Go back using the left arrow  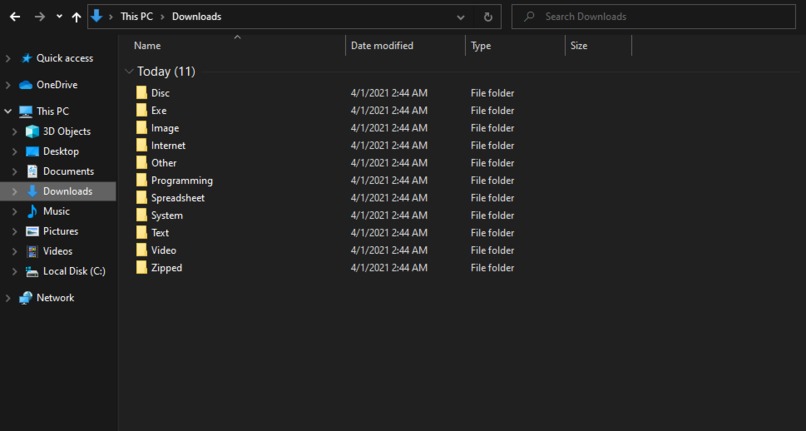pyautogui.click(x=15, y=16)
